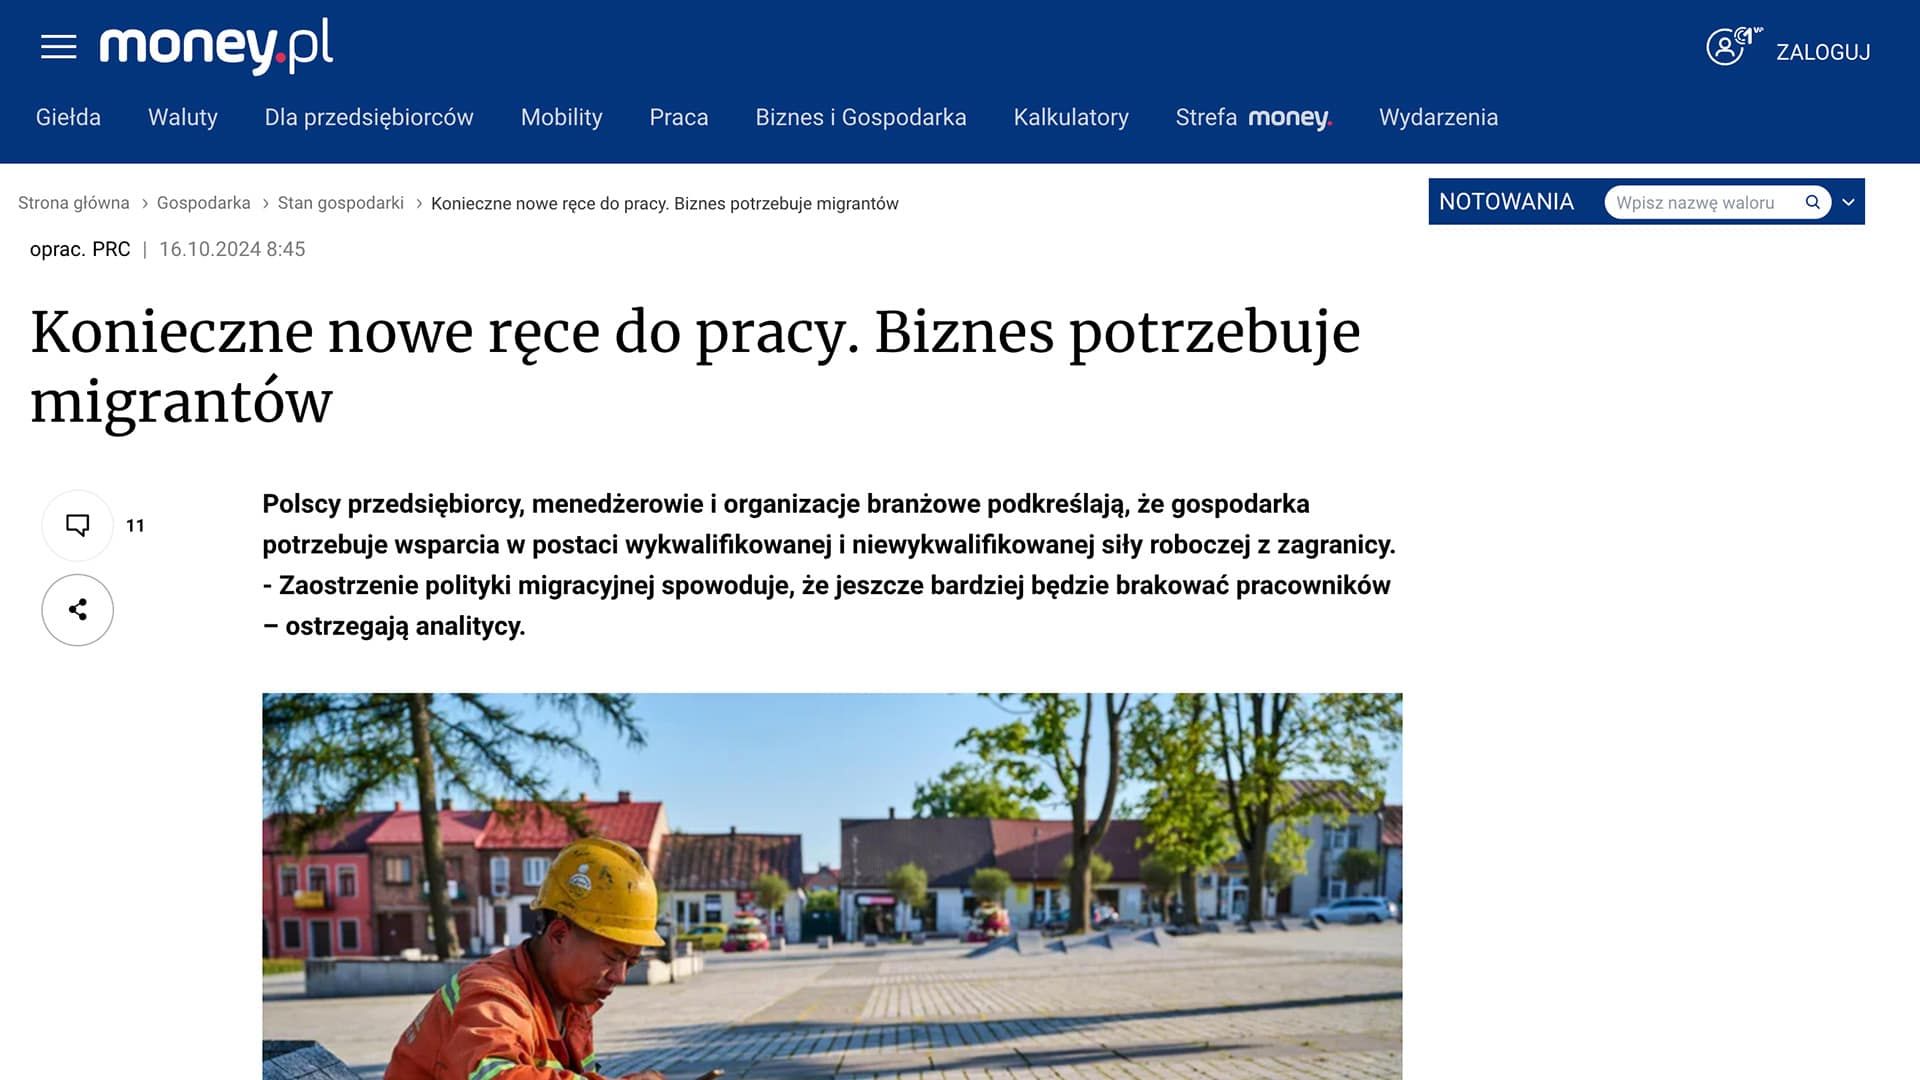Viewport: 1920px width, 1080px height.
Task: Click the comment count 11
Action: tap(135, 526)
